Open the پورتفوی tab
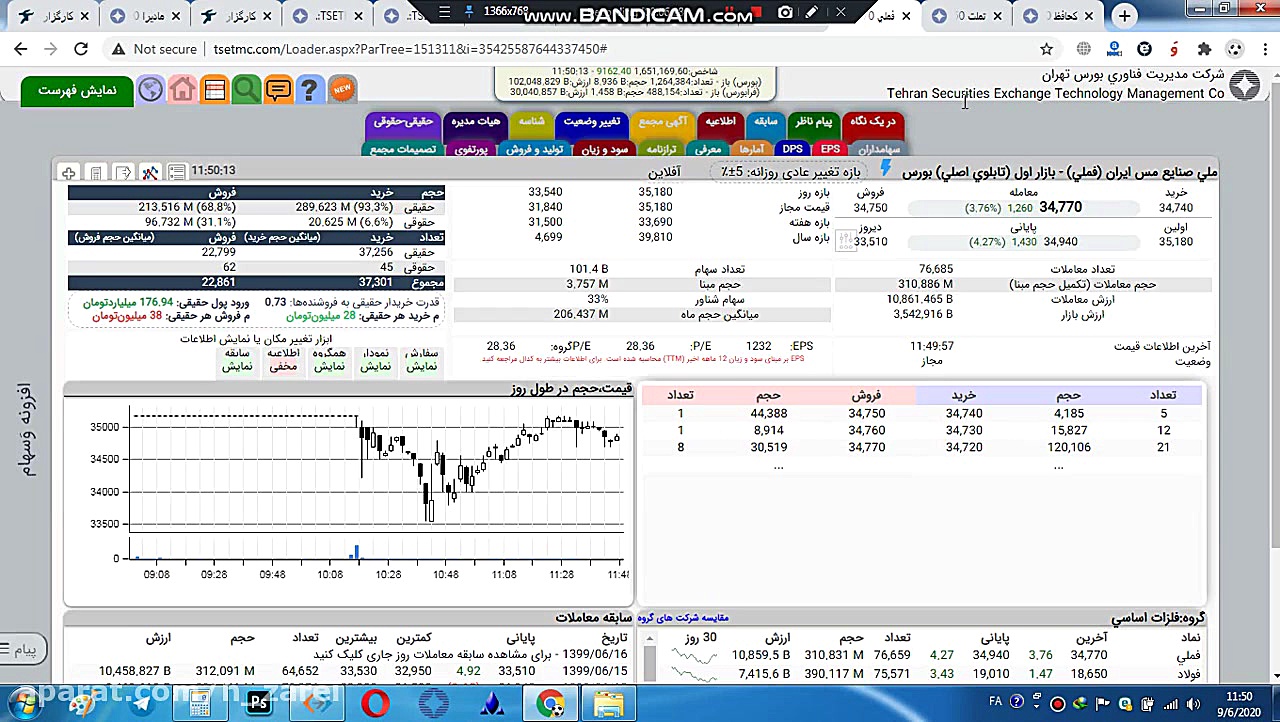The width and height of the screenshot is (1280, 722). 471,149
